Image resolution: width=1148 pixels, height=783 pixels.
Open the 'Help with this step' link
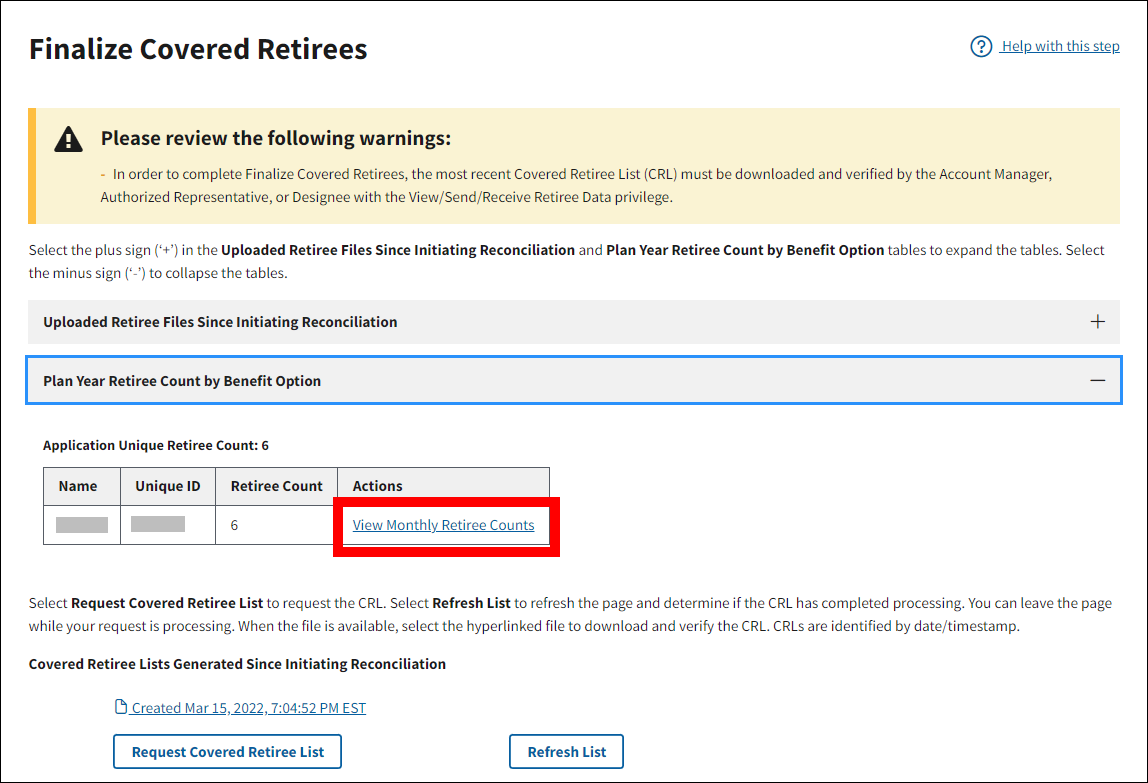[x=1060, y=47]
